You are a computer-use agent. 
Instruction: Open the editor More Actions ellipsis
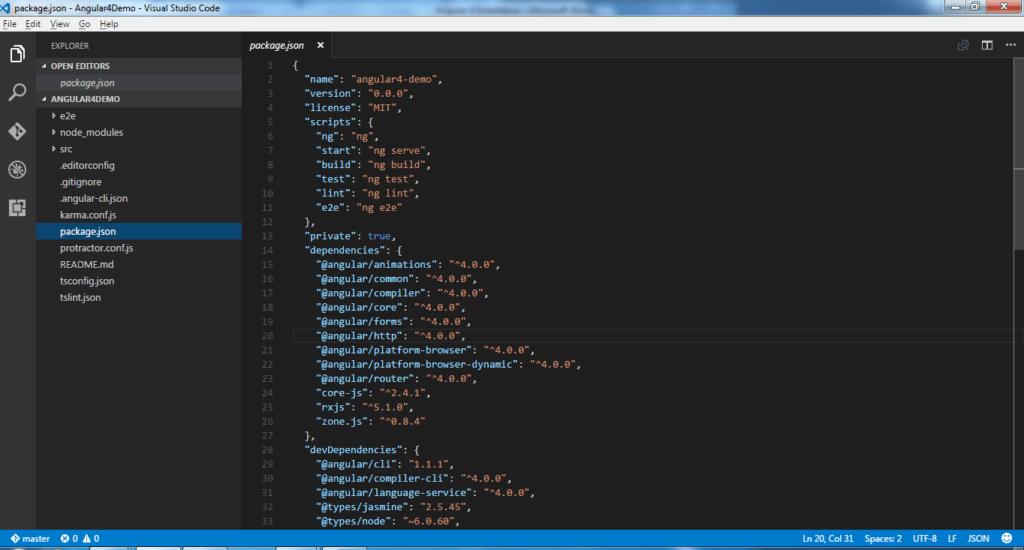1008,45
